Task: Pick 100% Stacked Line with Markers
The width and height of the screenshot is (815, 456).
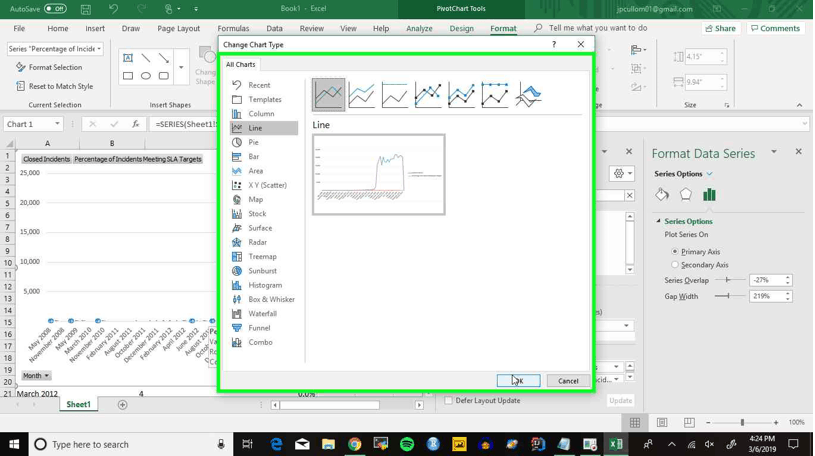Action: tap(495, 95)
